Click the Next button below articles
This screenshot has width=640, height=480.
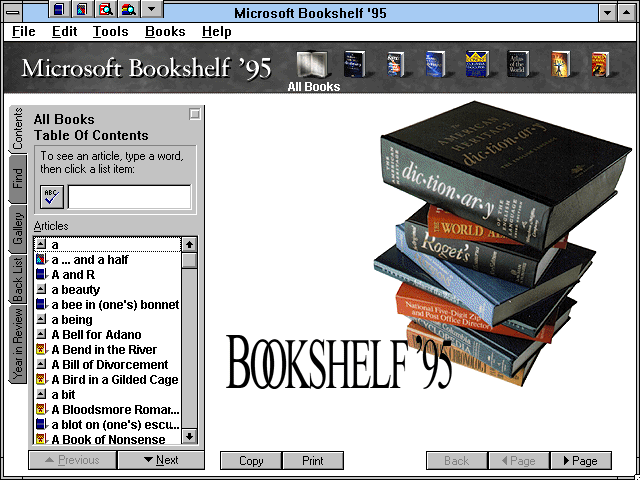click(x=161, y=460)
